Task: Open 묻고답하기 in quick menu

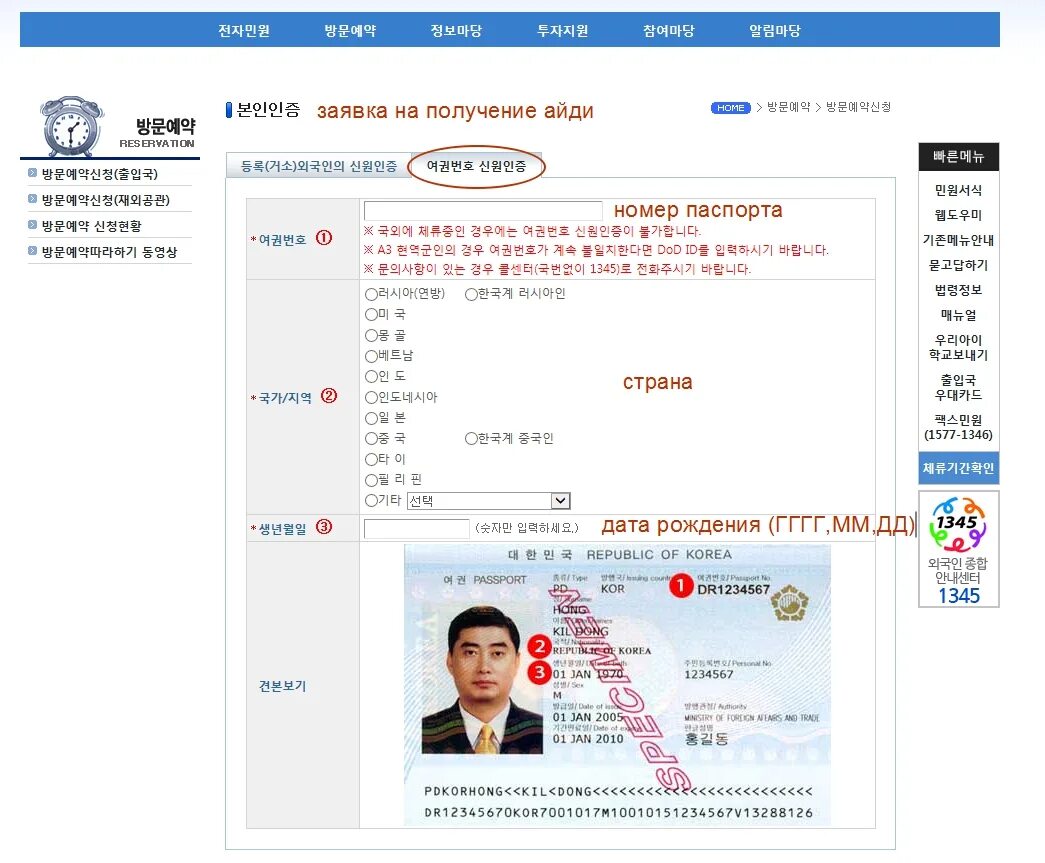Action: [x=958, y=265]
